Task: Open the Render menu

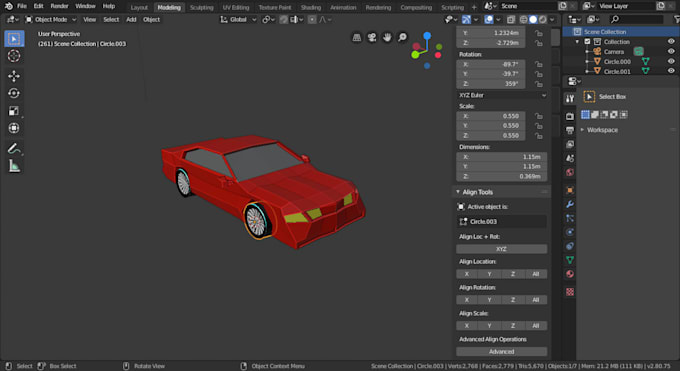Action: pos(59,6)
